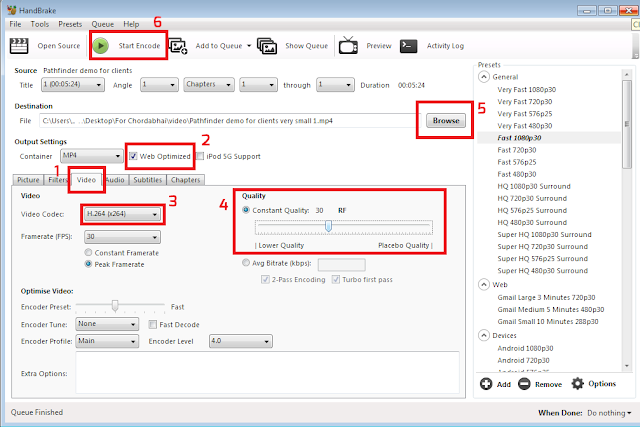This screenshot has width=640, height=427.
Task: Open the Container MP4 dropdown
Action: pos(92,156)
